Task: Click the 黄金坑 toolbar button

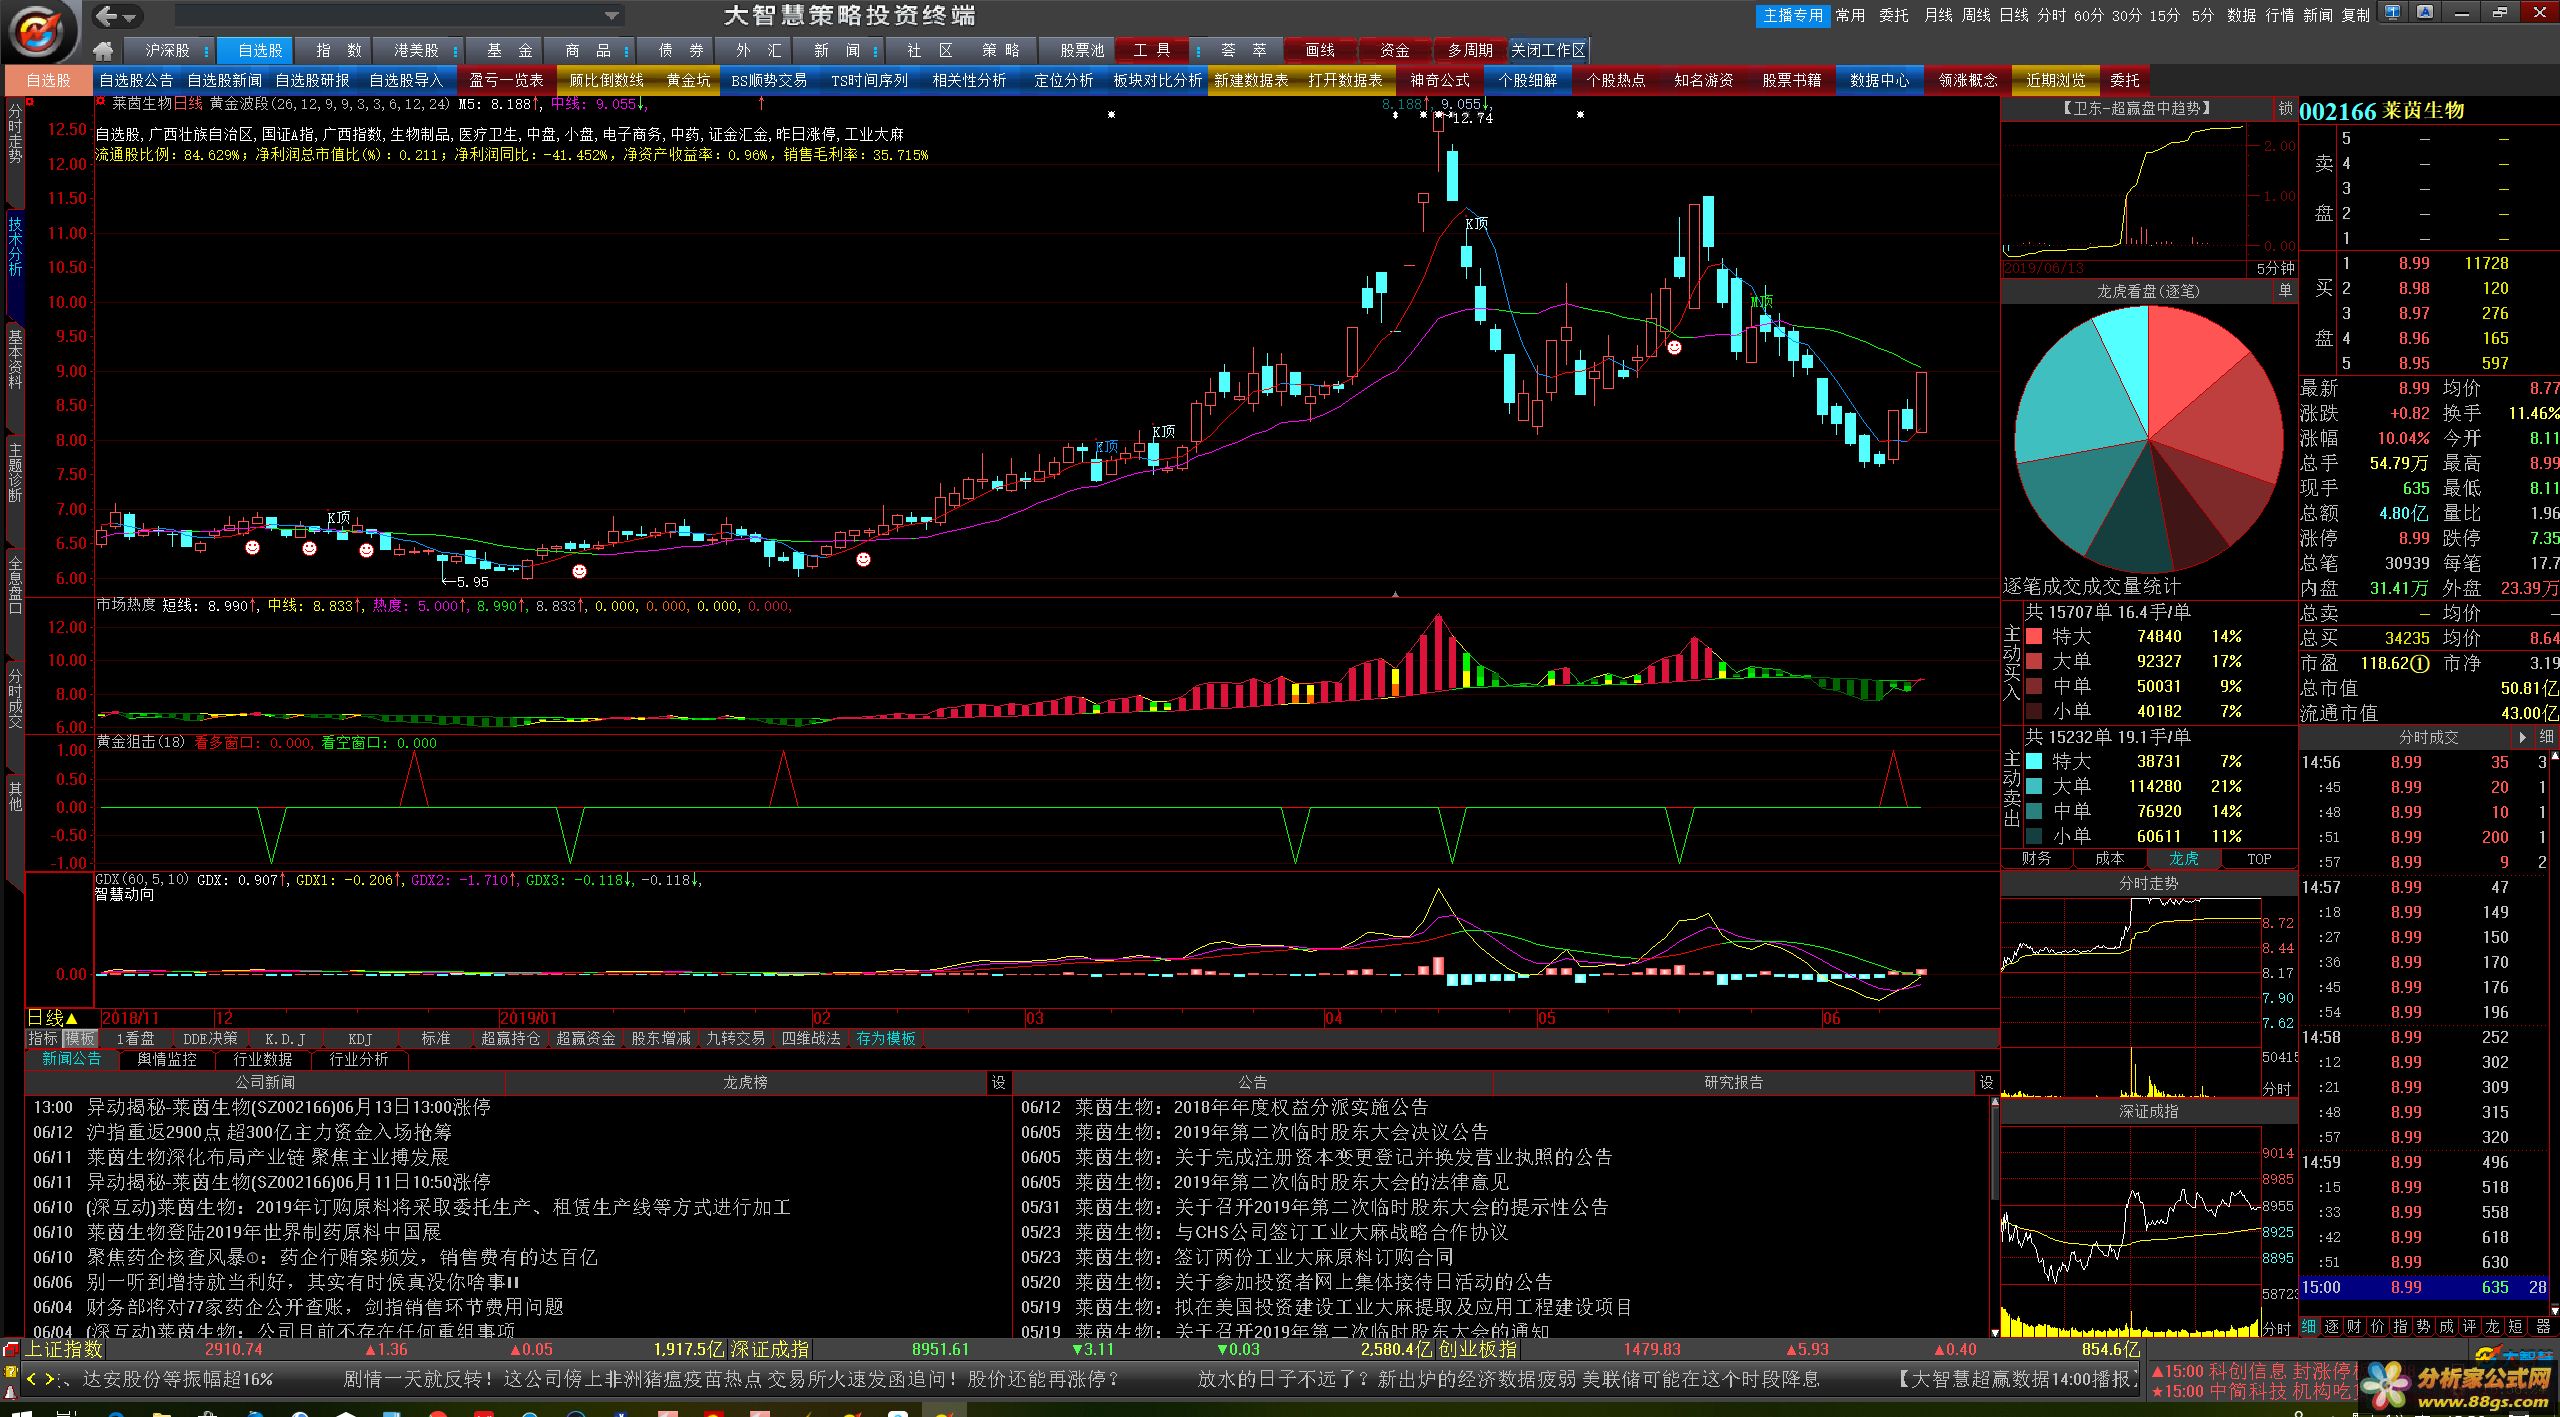Action: [x=688, y=80]
